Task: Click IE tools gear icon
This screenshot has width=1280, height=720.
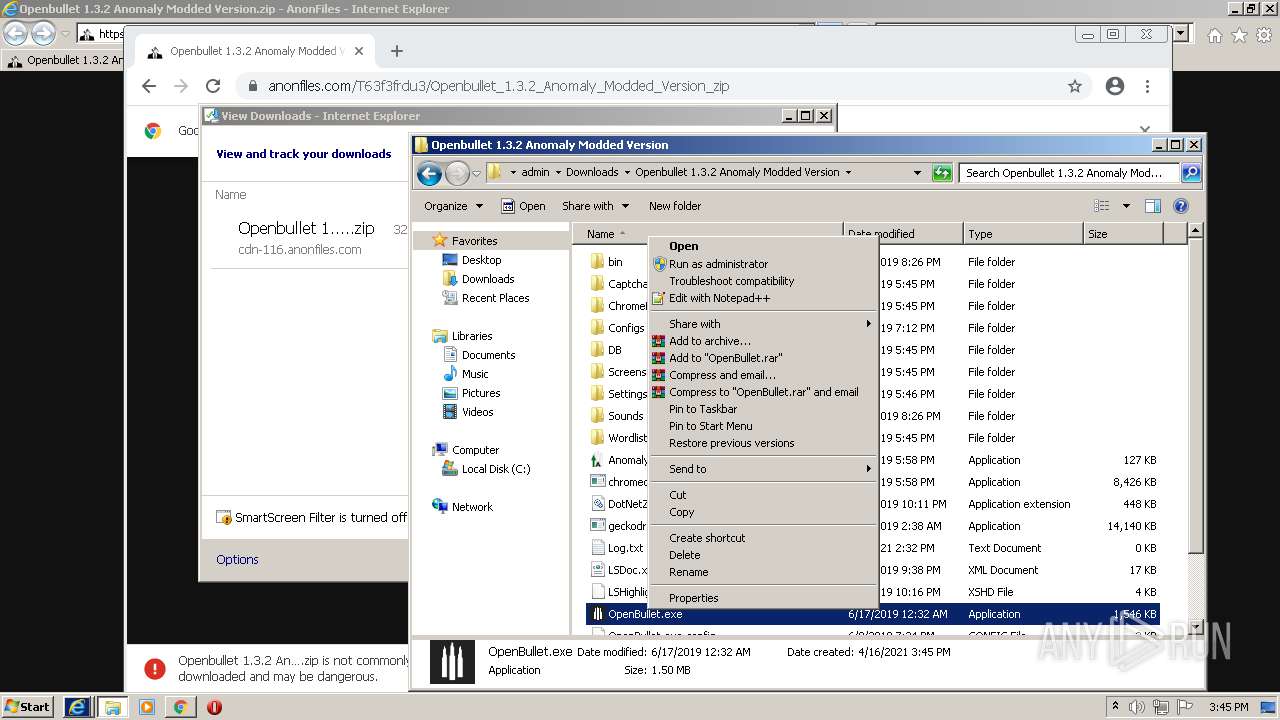Action: tap(1264, 35)
